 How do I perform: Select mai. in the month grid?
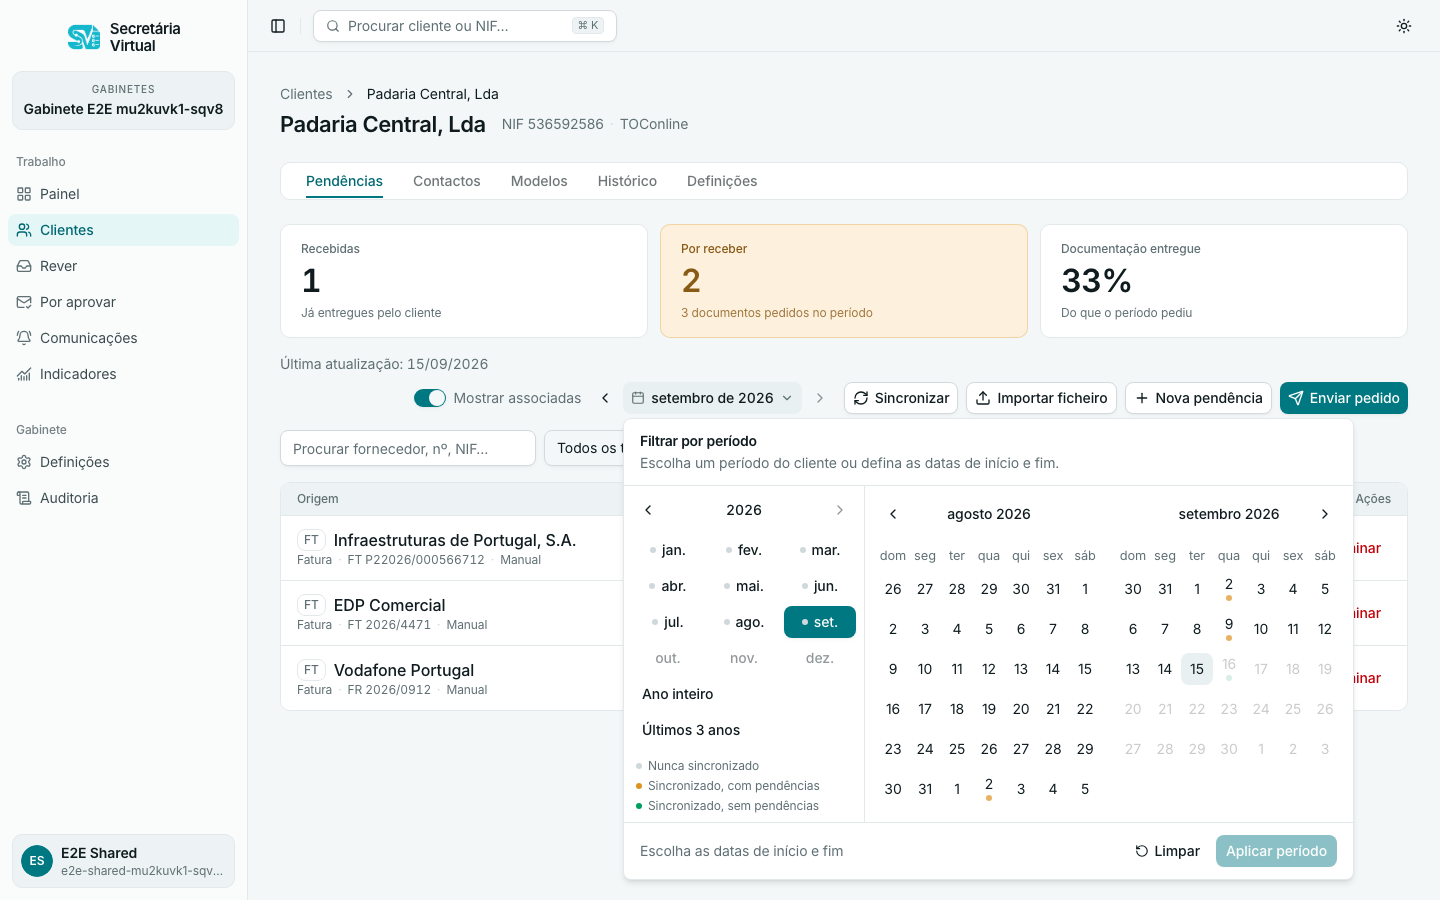pos(744,586)
